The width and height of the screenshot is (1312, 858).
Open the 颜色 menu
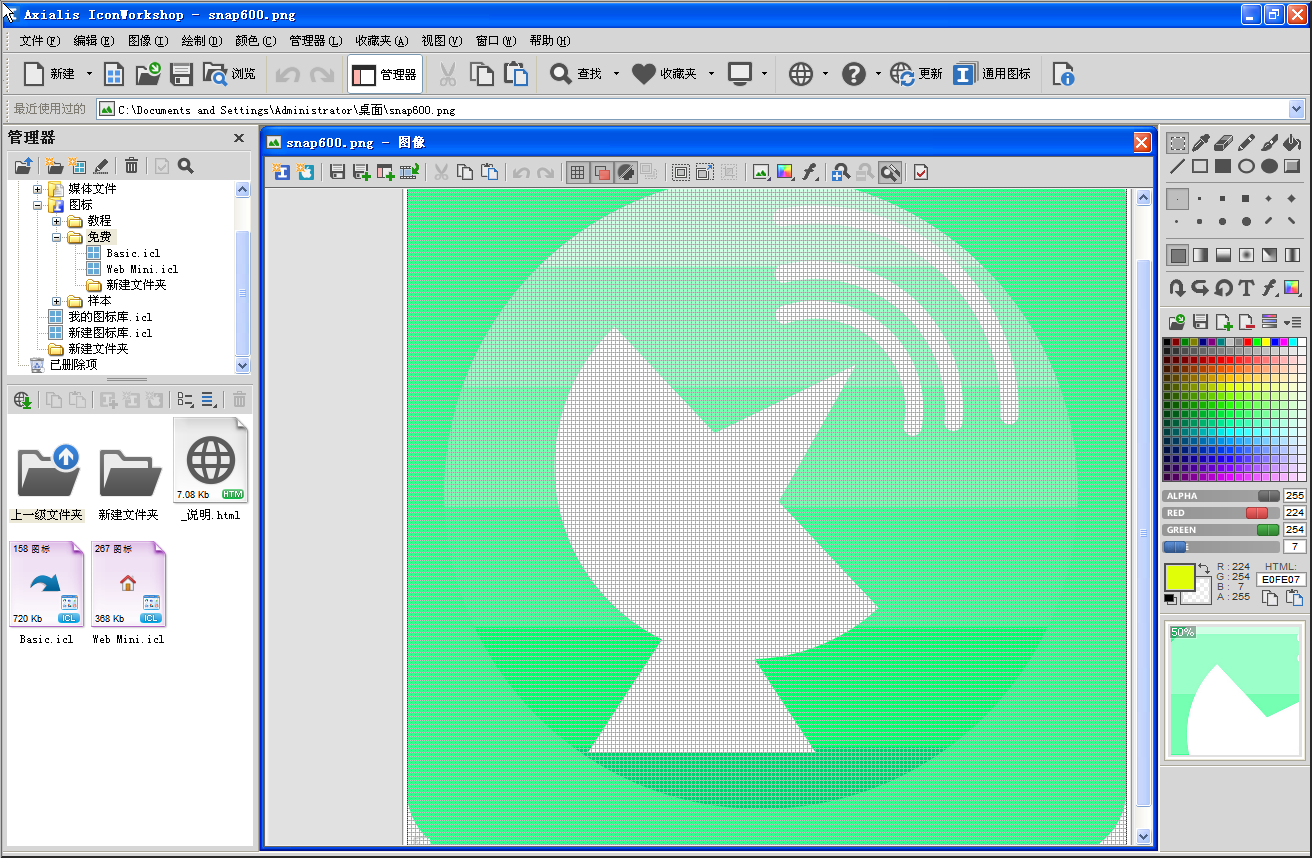(x=255, y=41)
